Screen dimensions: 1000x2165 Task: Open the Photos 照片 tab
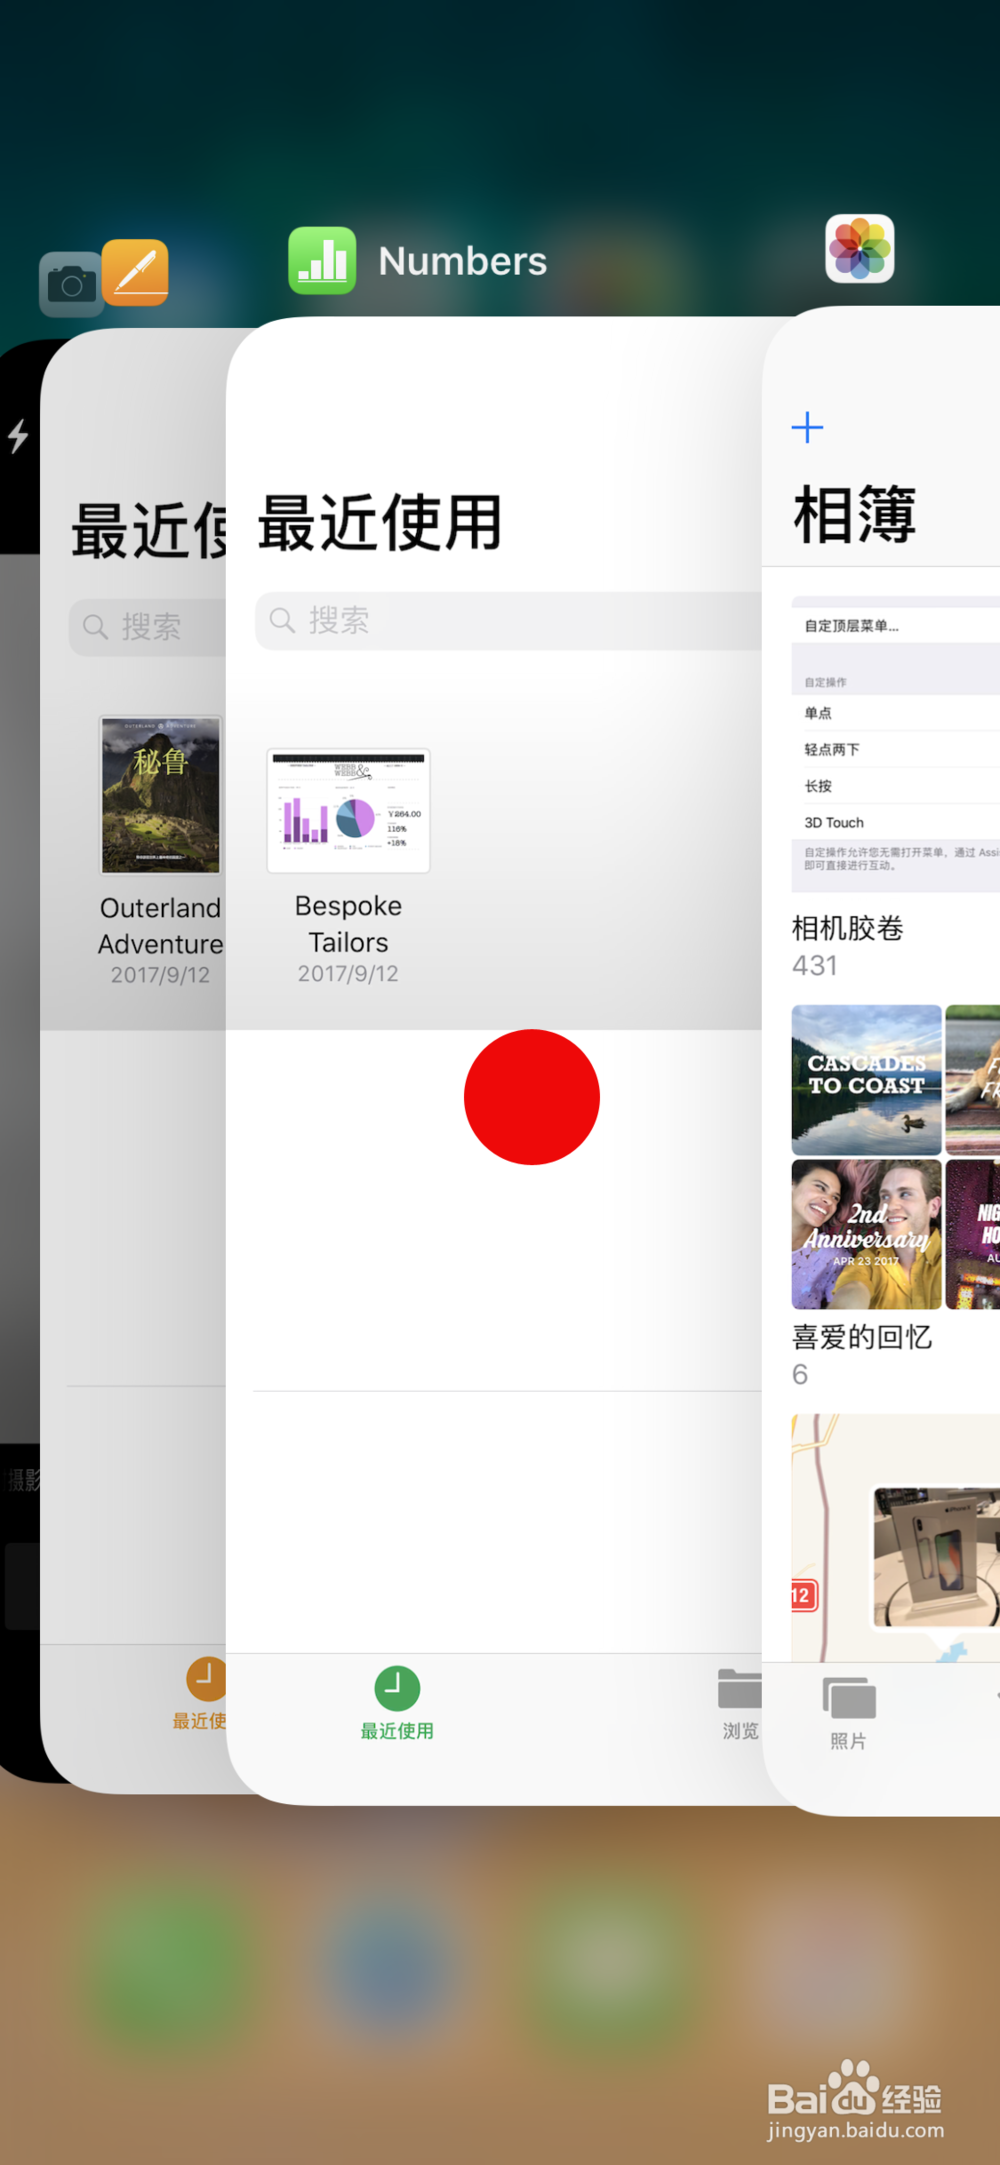pos(849,1713)
